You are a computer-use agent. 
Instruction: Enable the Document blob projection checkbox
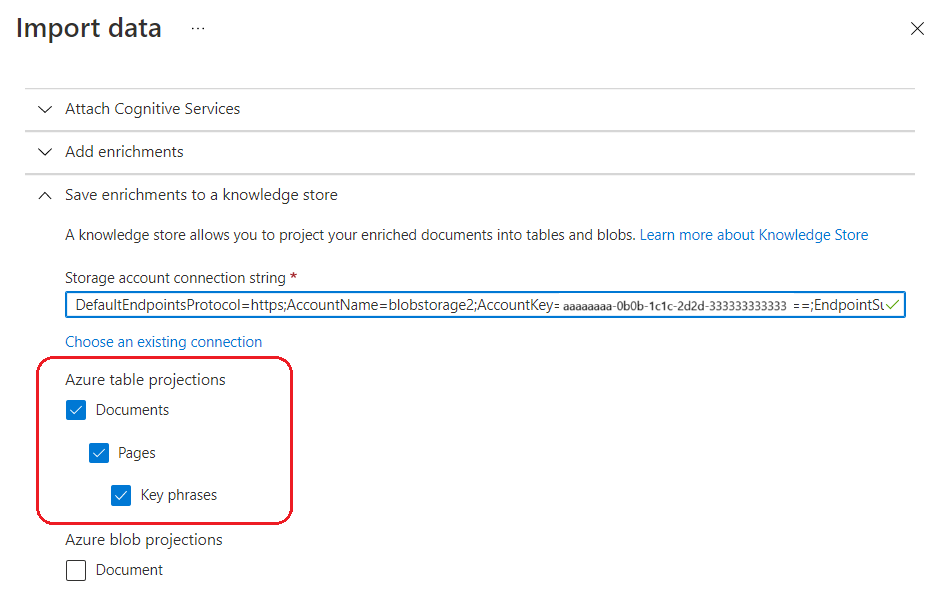click(x=76, y=570)
